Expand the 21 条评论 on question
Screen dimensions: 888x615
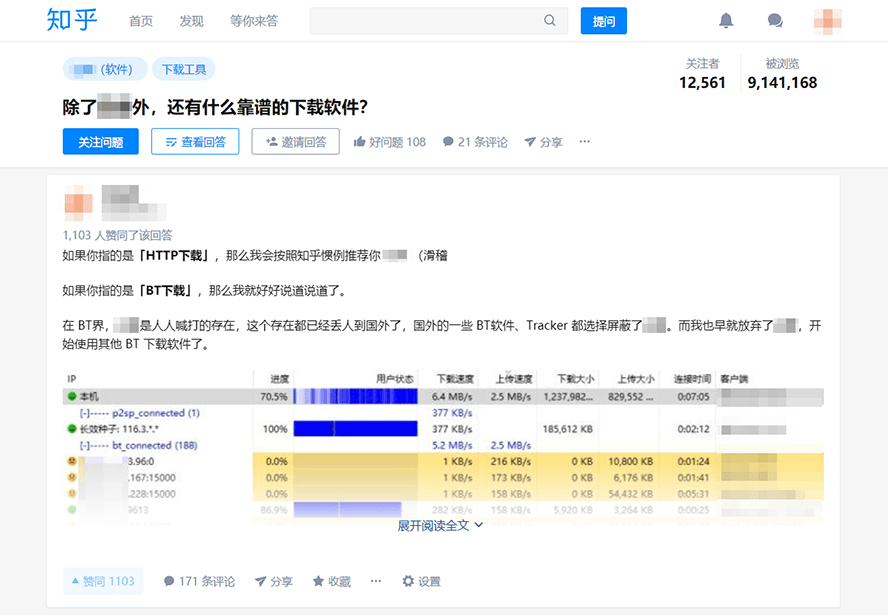[475, 142]
